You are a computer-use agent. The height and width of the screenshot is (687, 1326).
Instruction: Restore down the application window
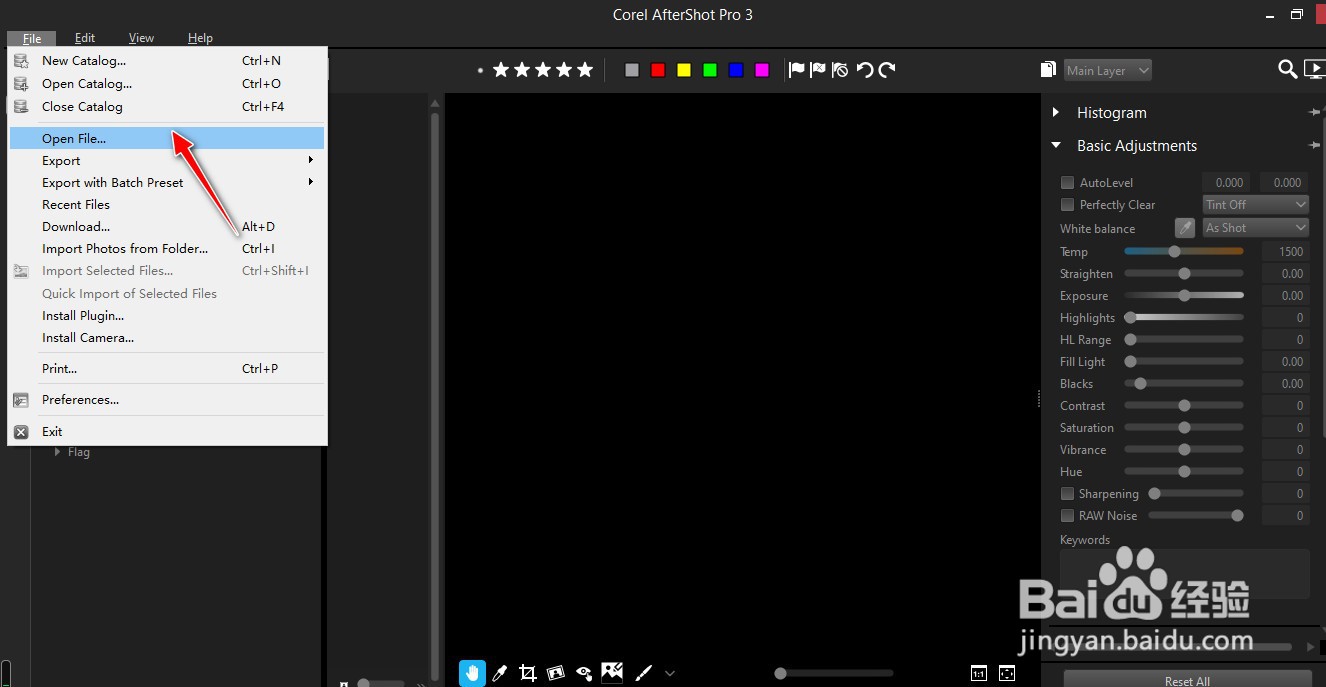[1296, 14]
